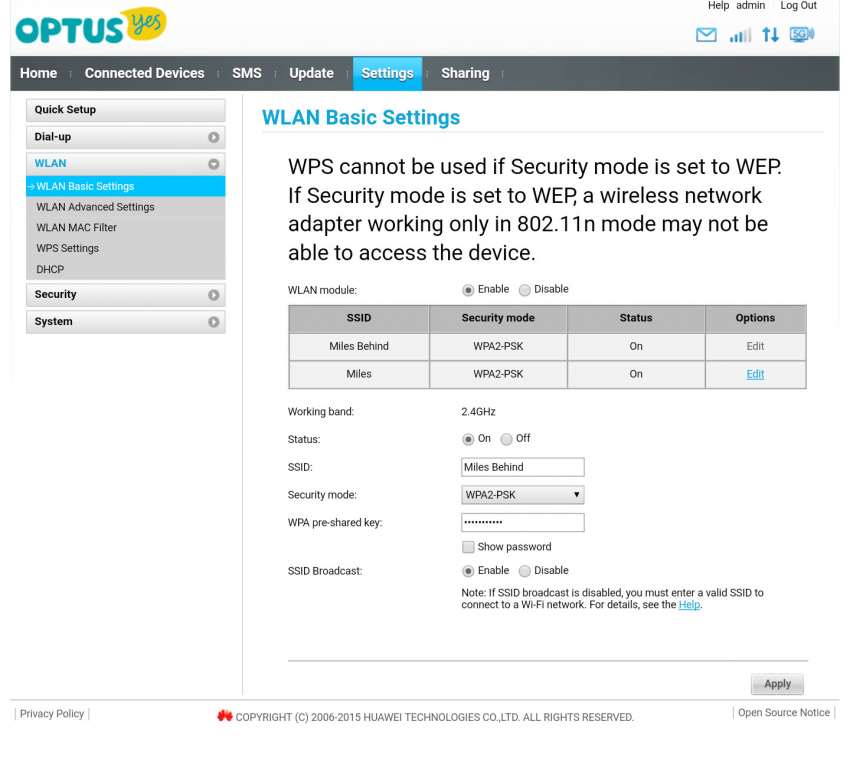Disable the WLAN module

point(525,289)
